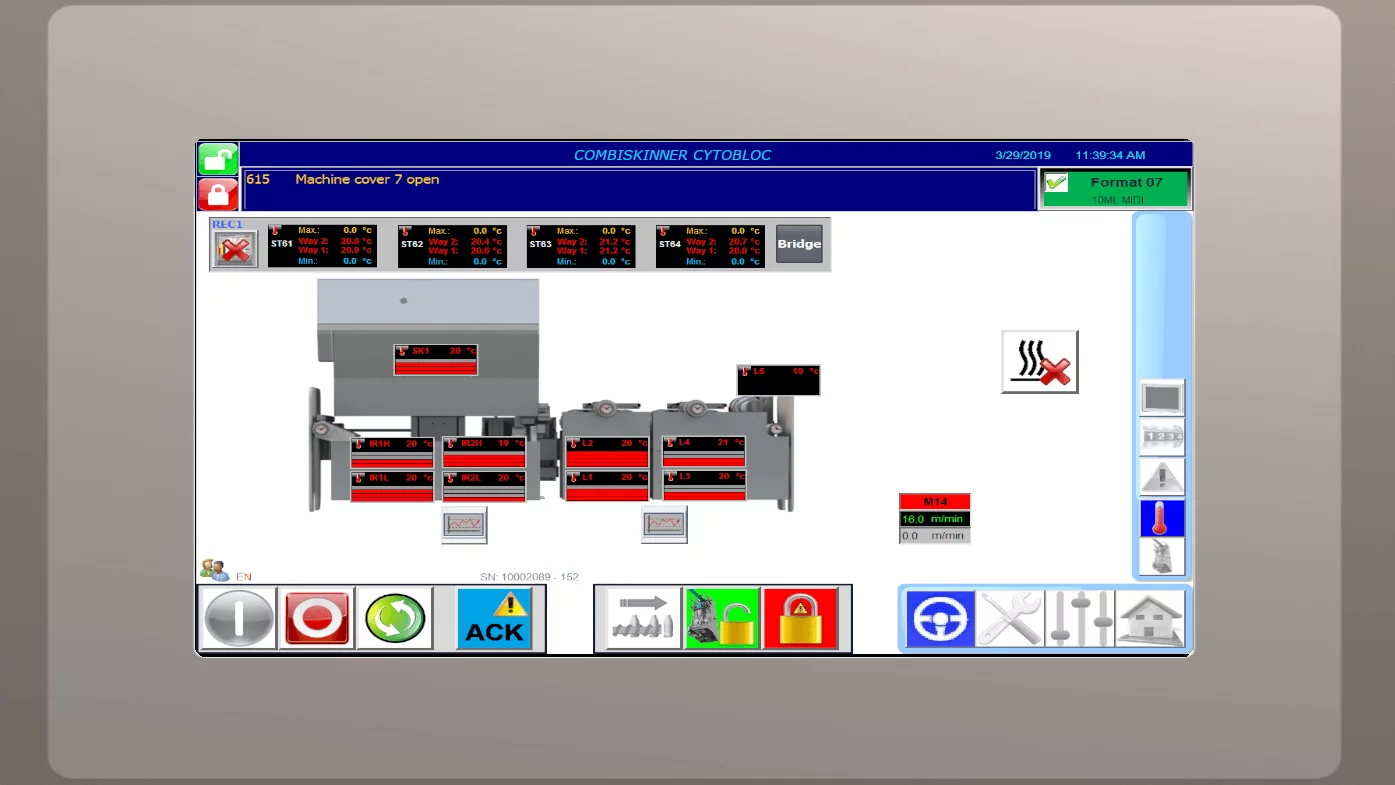This screenshot has height=785, width=1395.
Task: Open the trend chart under IR heaters
Action: point(464,524)
